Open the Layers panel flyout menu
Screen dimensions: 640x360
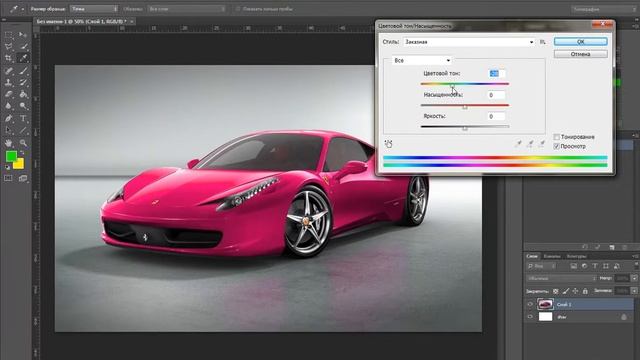coord(636,256)
